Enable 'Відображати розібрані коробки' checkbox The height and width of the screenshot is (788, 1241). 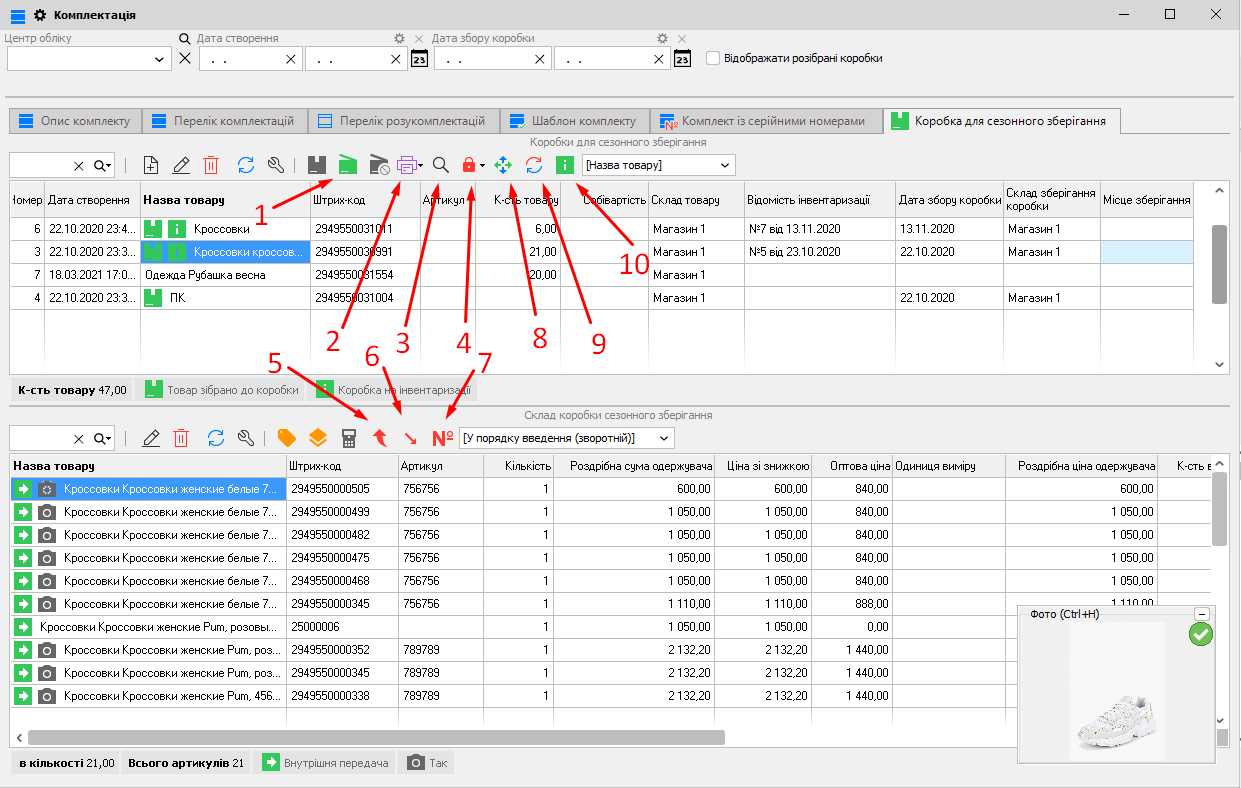713,58
